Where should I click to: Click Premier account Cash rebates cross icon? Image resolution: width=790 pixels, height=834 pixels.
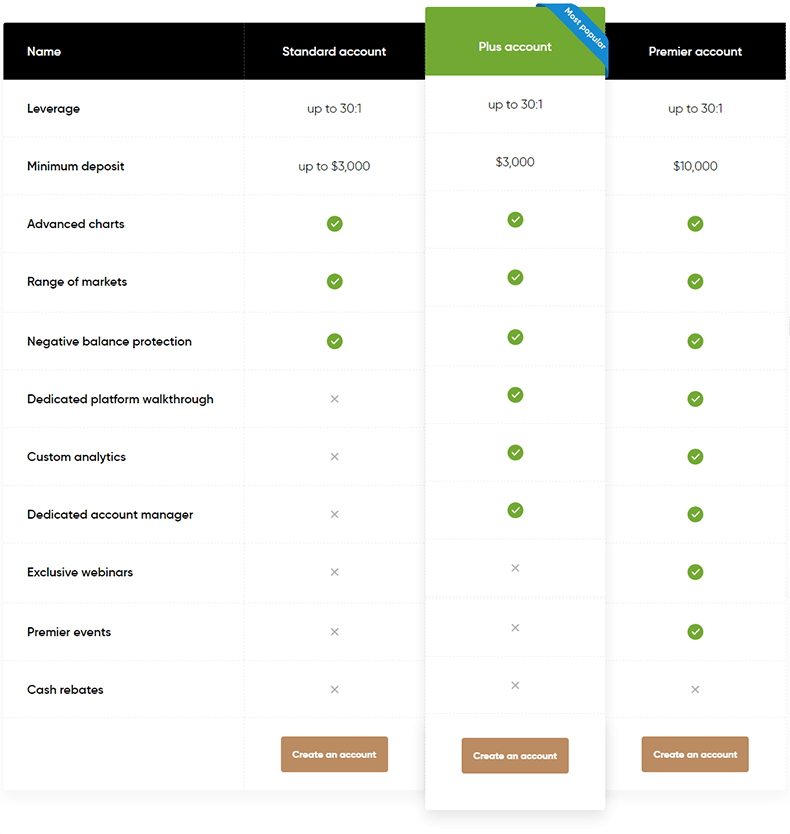click(695, 690)
